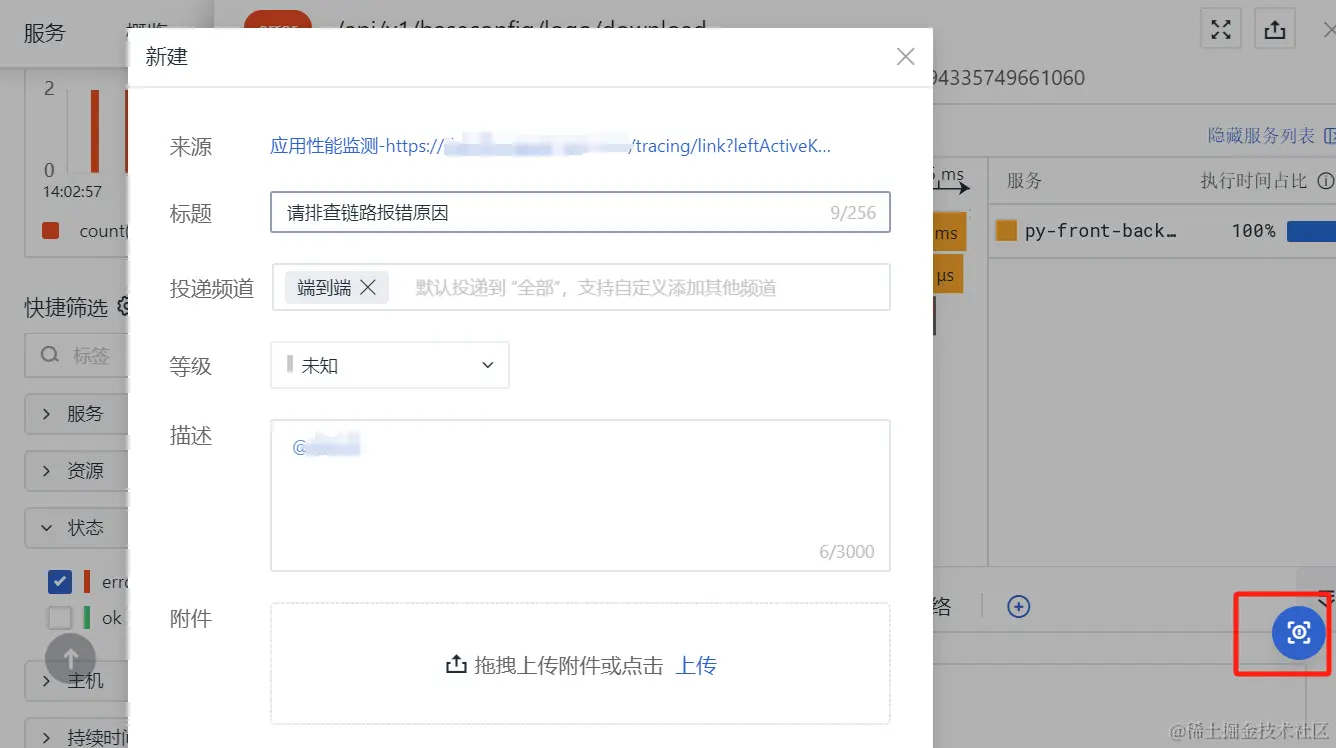The height and width of the screenshot is (748, 1336).
Task: Switch to the 服务 tab at top left
Action: [x=44, y=32]
